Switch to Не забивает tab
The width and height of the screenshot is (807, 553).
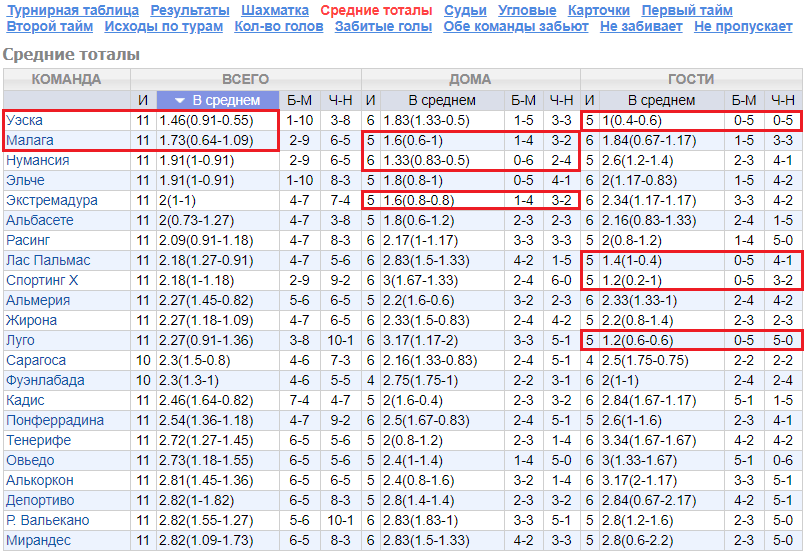pos(641,26)
